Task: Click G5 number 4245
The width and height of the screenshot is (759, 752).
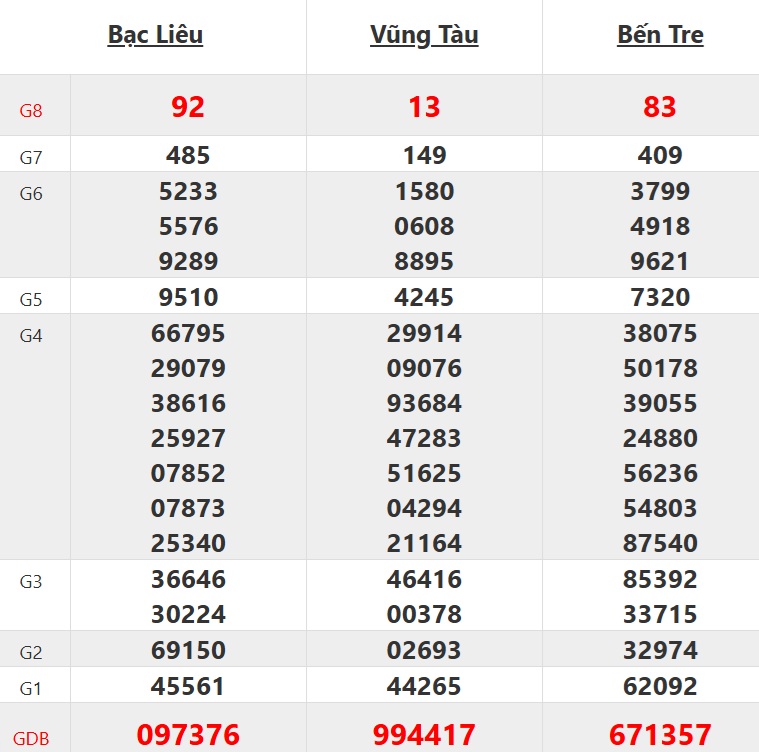Action: click(424, 298)
